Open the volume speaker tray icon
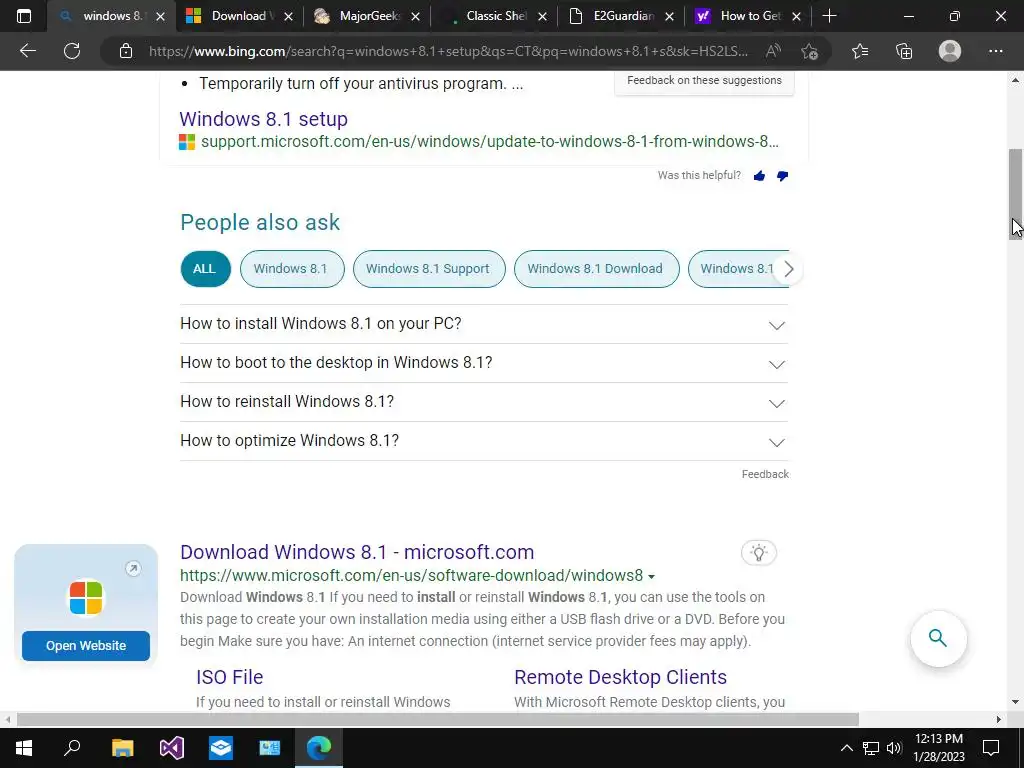Image resolution: width=1024 pixels, height=768 pixels. point(894,748)
